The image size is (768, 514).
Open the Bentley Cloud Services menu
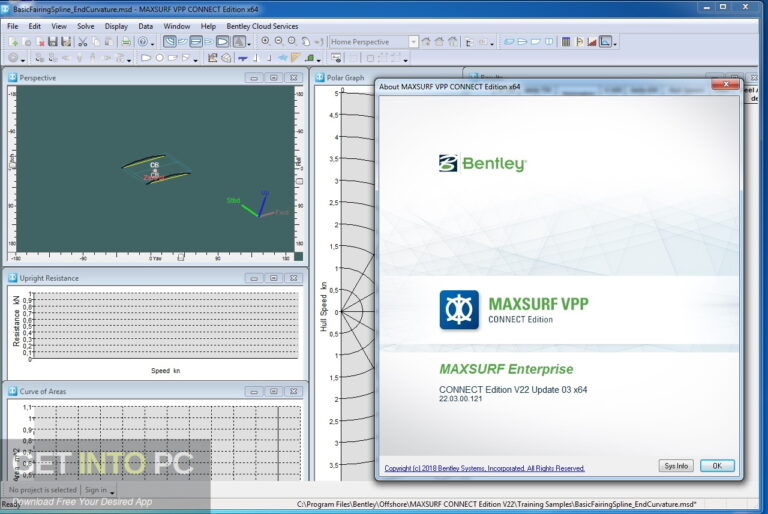click(262, 26)
